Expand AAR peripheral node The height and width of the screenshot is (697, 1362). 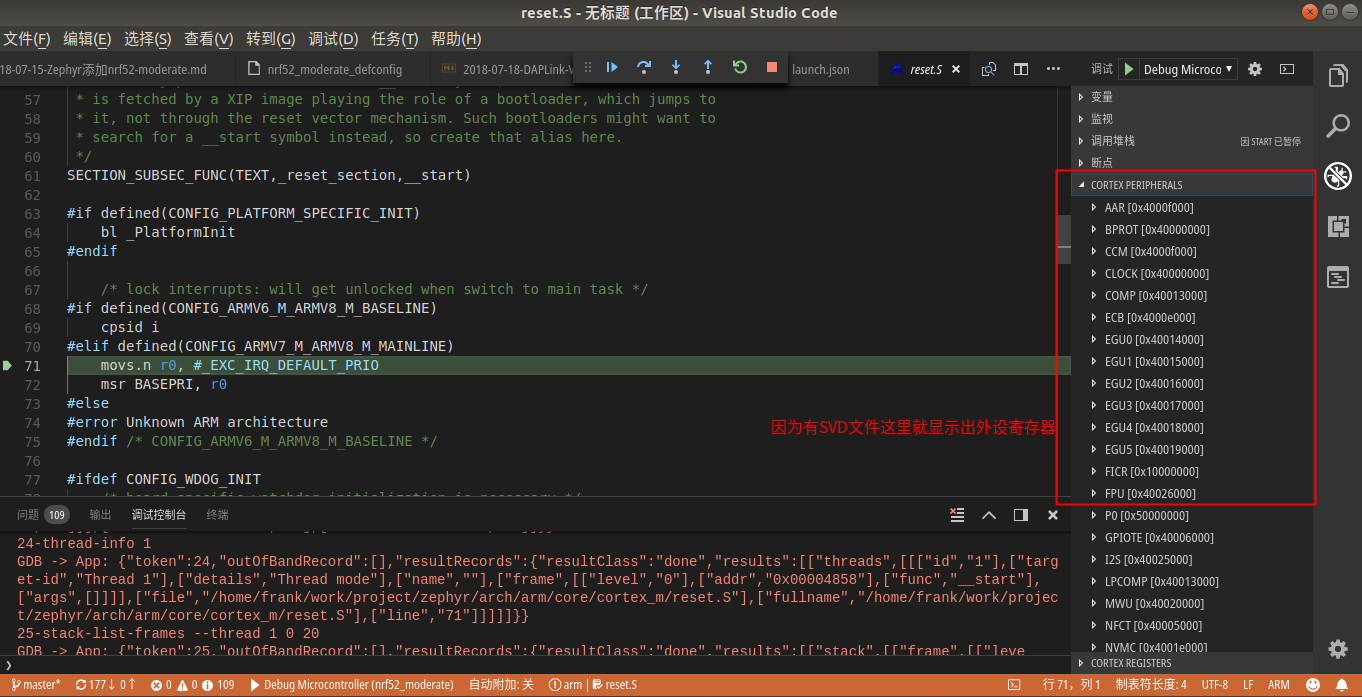pos(1093,208)
